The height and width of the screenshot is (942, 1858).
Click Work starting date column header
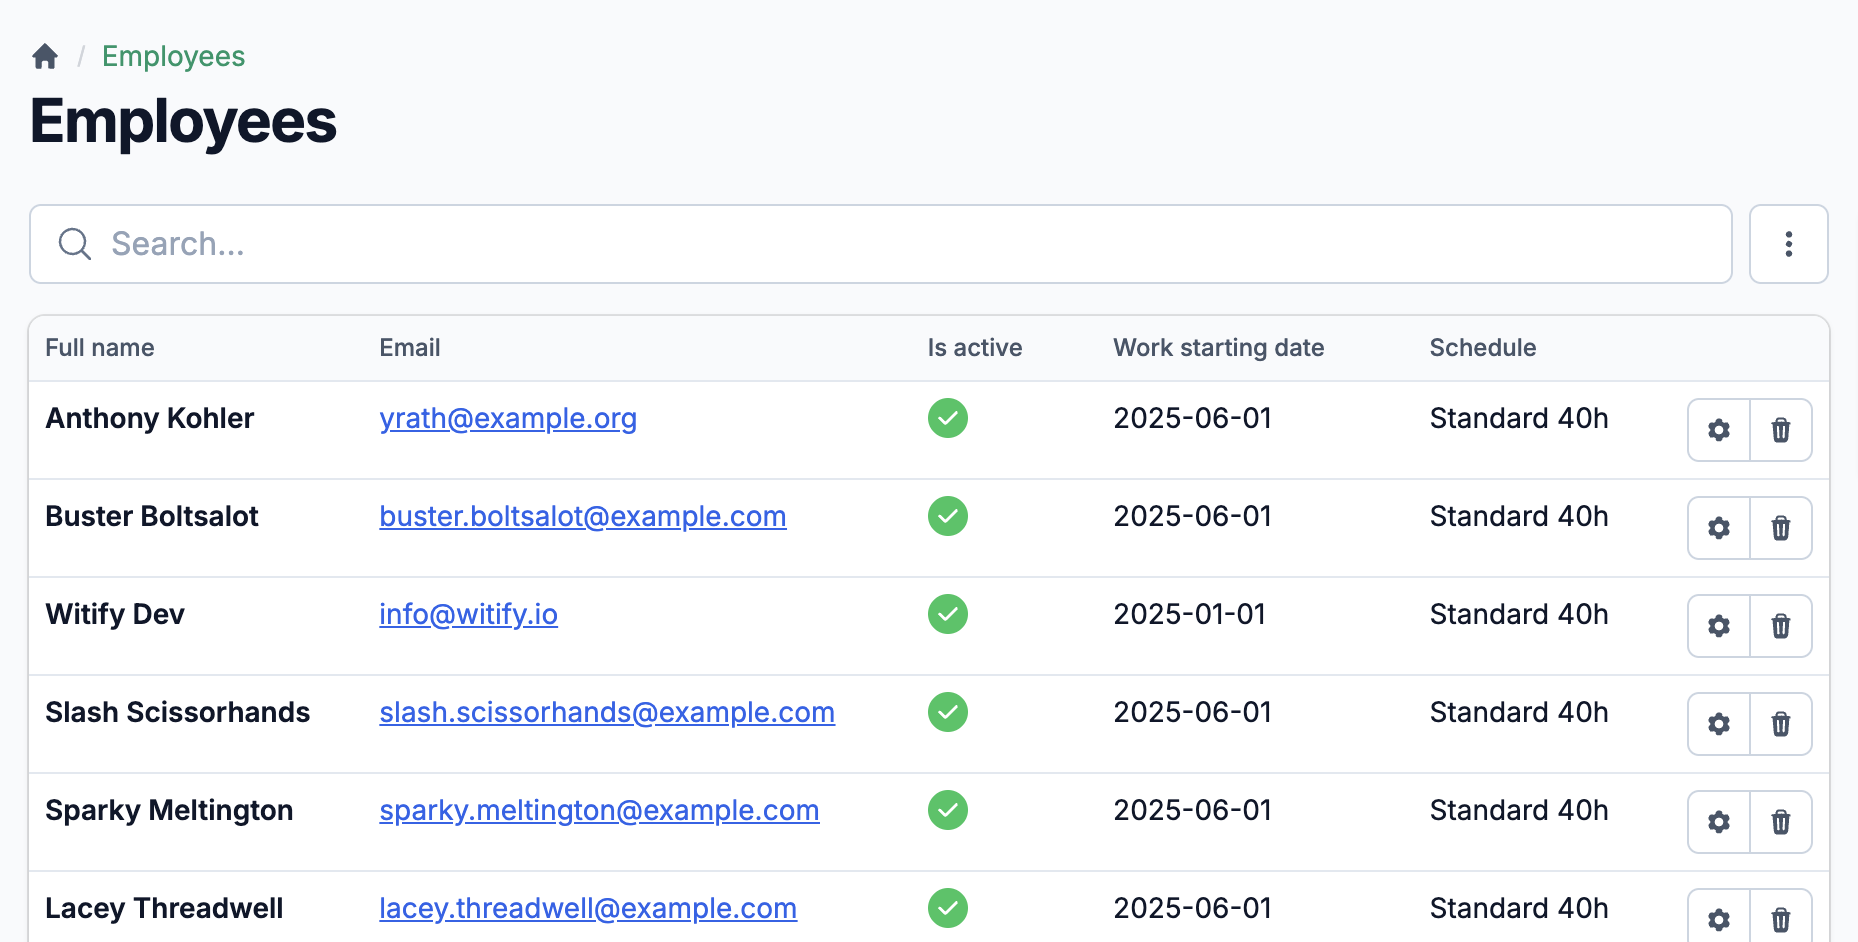click(1219, 348)
